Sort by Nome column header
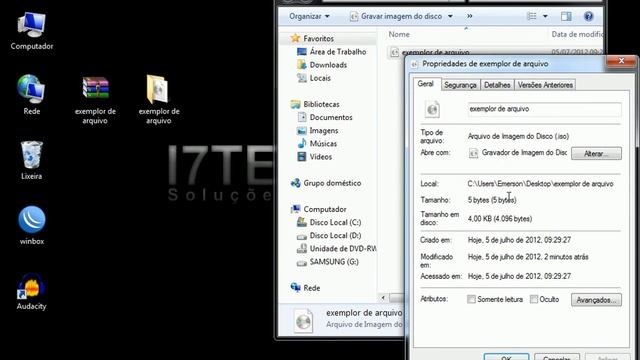Screen dimensions: 640x360 (399, 34)
